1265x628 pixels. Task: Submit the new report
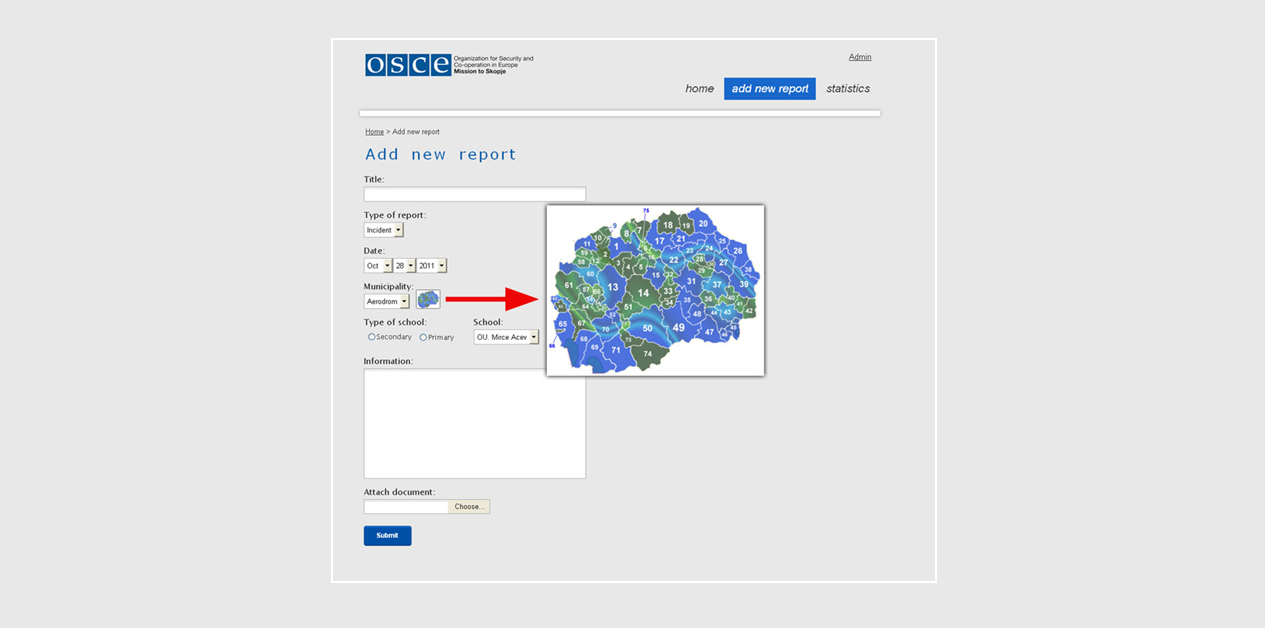[387, 536]
